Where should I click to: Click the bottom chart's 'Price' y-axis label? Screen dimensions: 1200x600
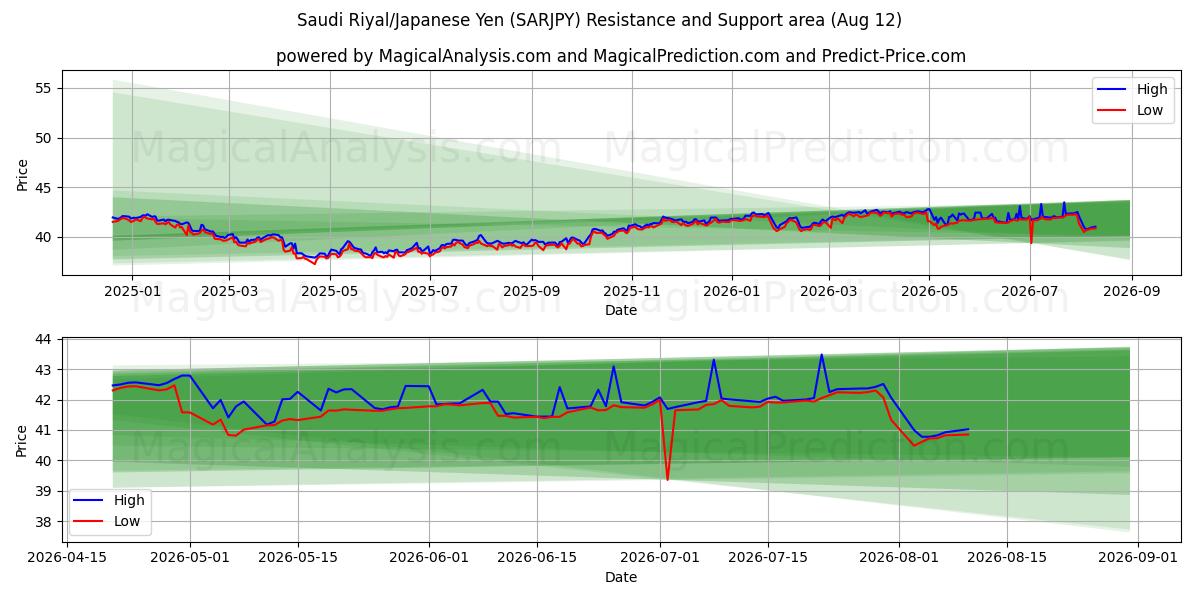click(x=22, y=440)
